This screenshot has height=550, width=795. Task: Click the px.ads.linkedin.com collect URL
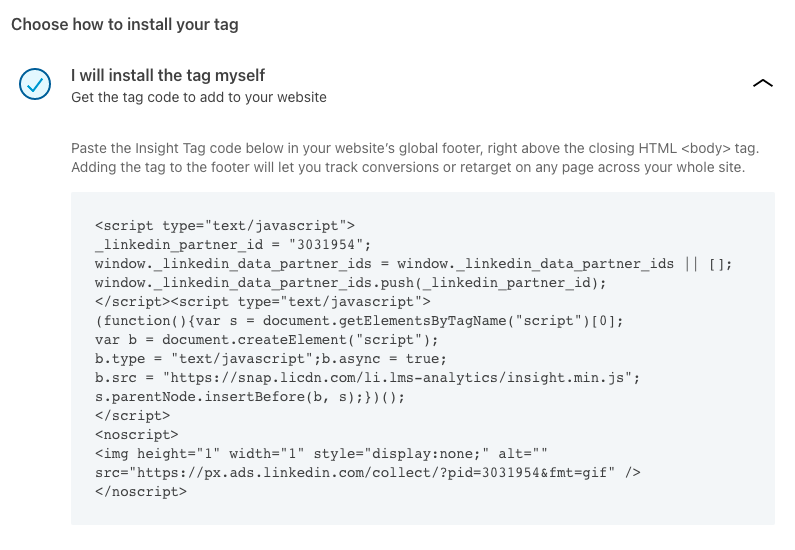(x=372, y=473)
